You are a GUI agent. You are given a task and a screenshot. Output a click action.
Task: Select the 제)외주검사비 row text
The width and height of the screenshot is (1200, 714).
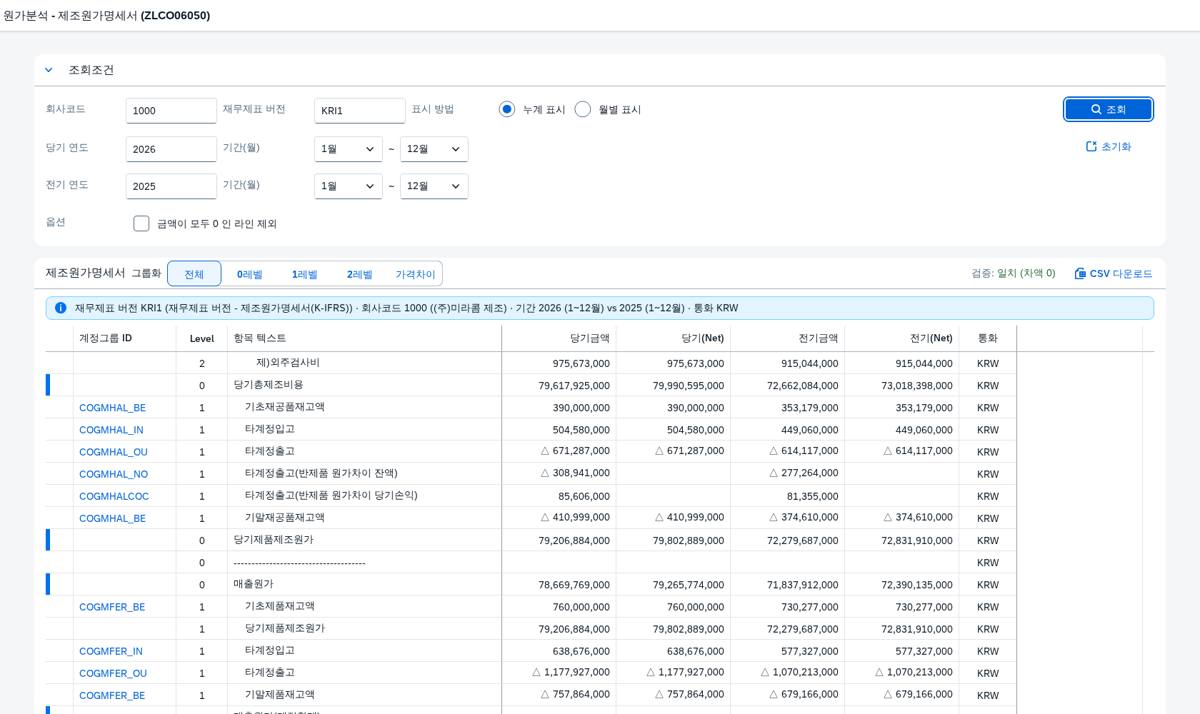(x=288, y=362)
